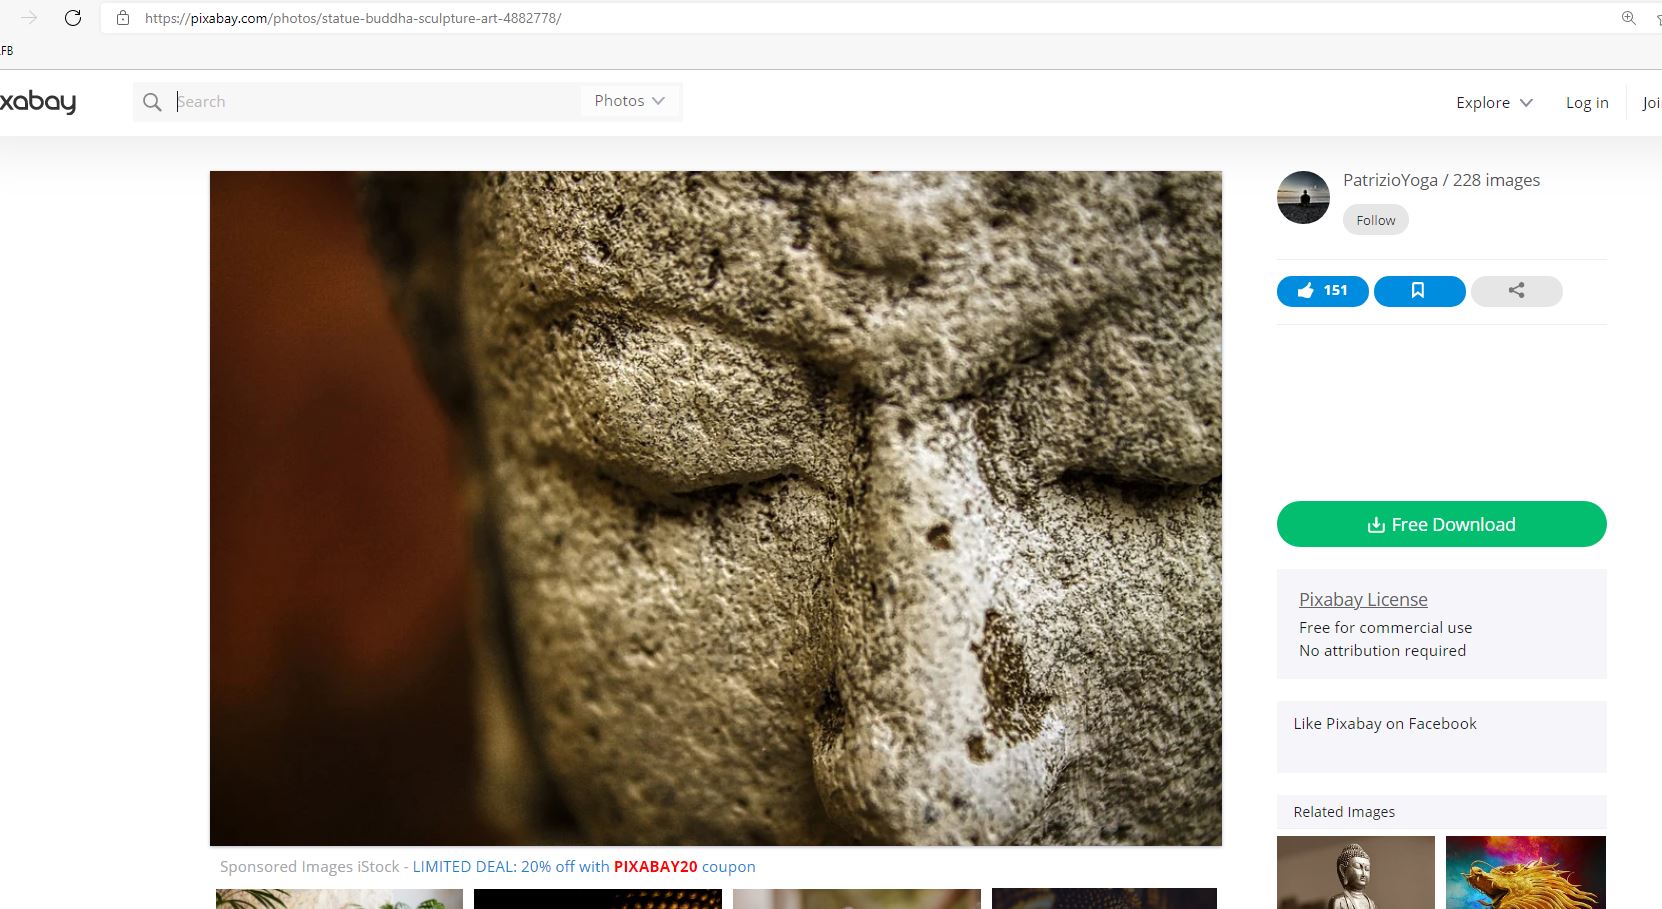Click the browser reload icon

click(x=73, y=18)
